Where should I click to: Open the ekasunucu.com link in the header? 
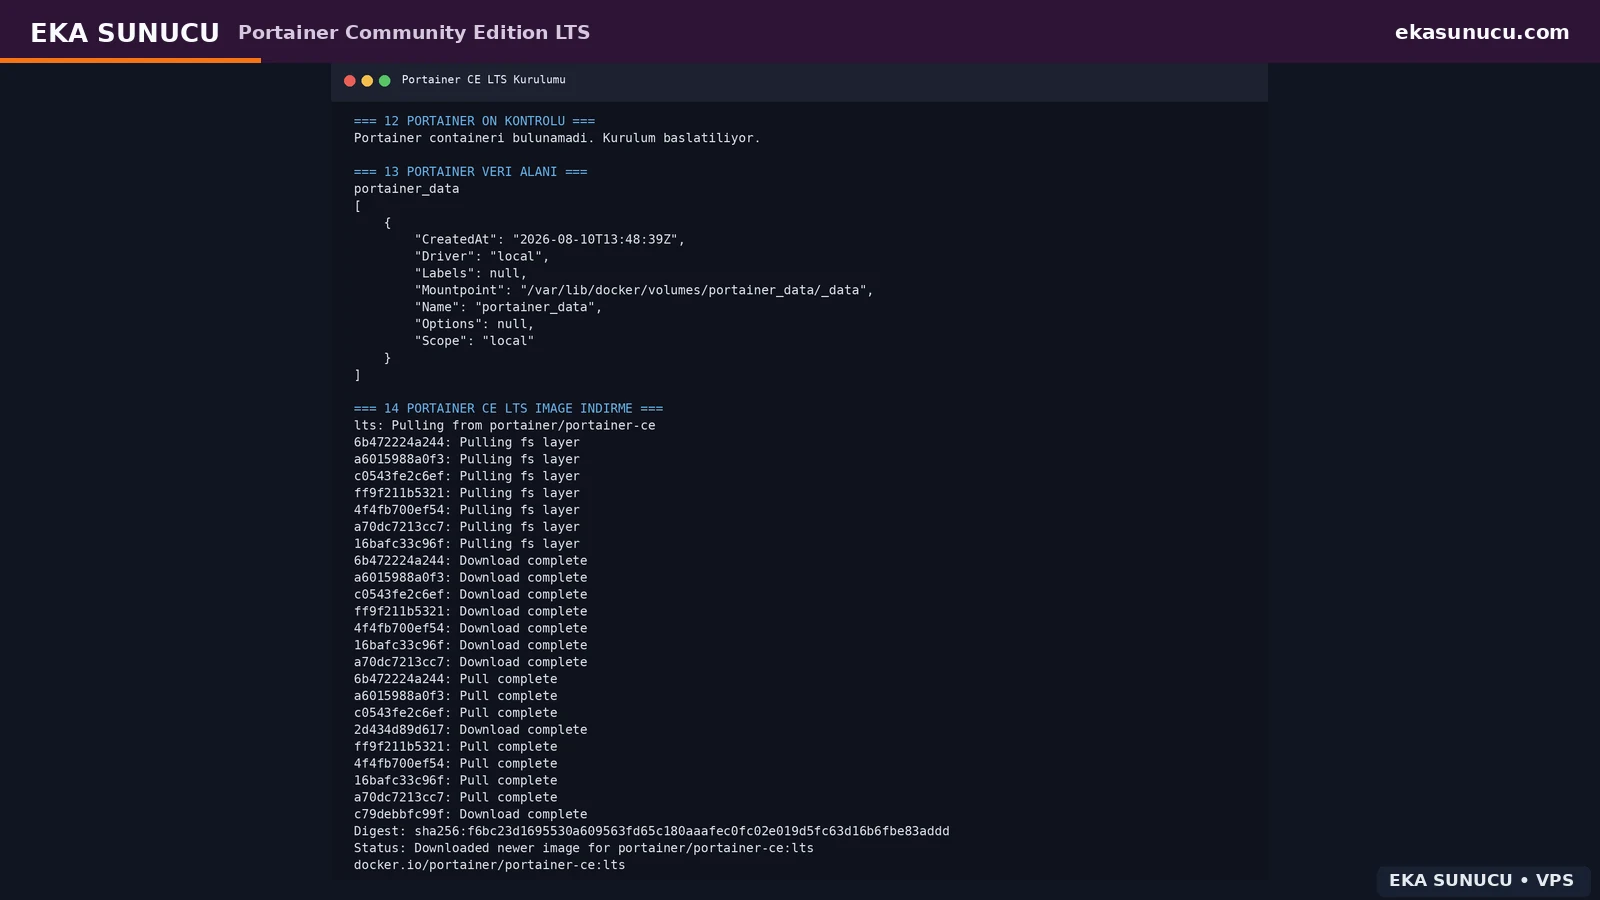(x=1482, y=32)
